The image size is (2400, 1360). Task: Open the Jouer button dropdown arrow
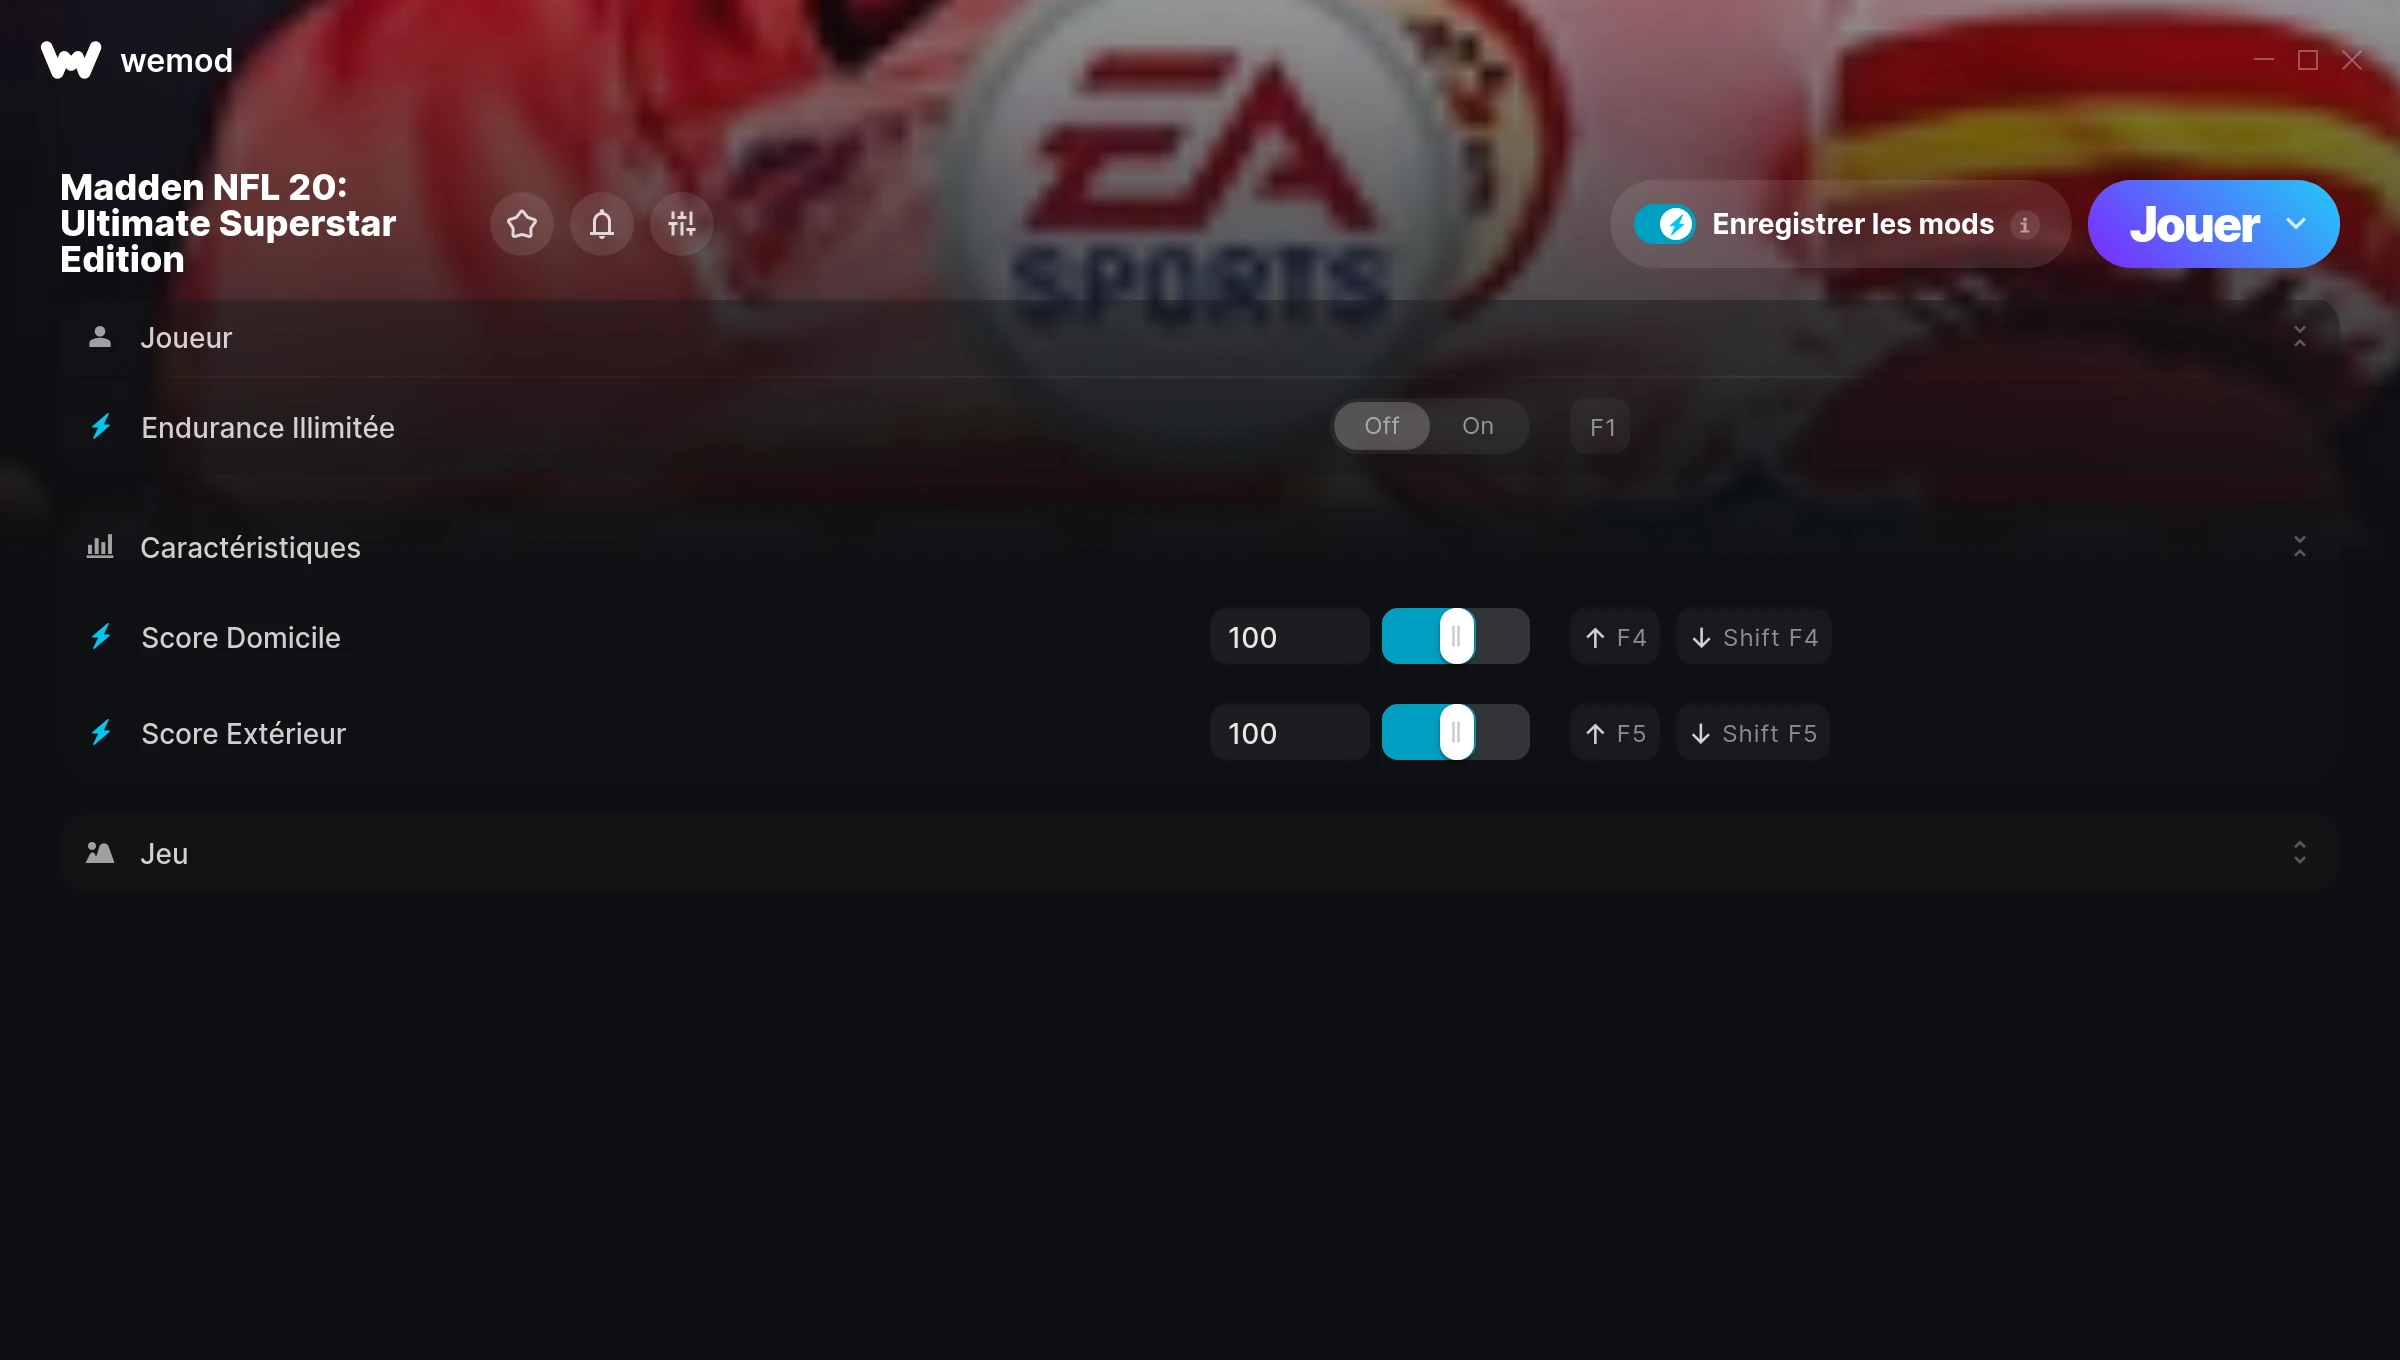click(2296, 224)
